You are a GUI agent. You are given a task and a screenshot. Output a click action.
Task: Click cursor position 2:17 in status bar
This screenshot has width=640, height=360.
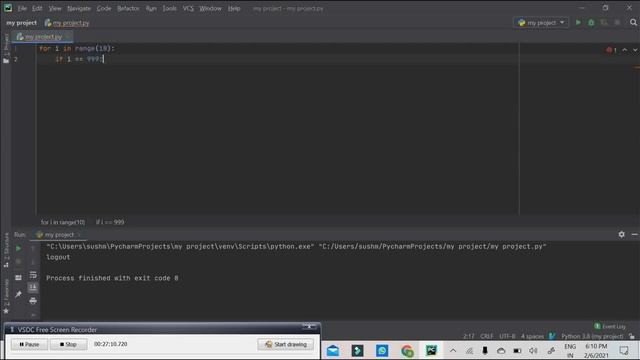[x=469, y=336]
